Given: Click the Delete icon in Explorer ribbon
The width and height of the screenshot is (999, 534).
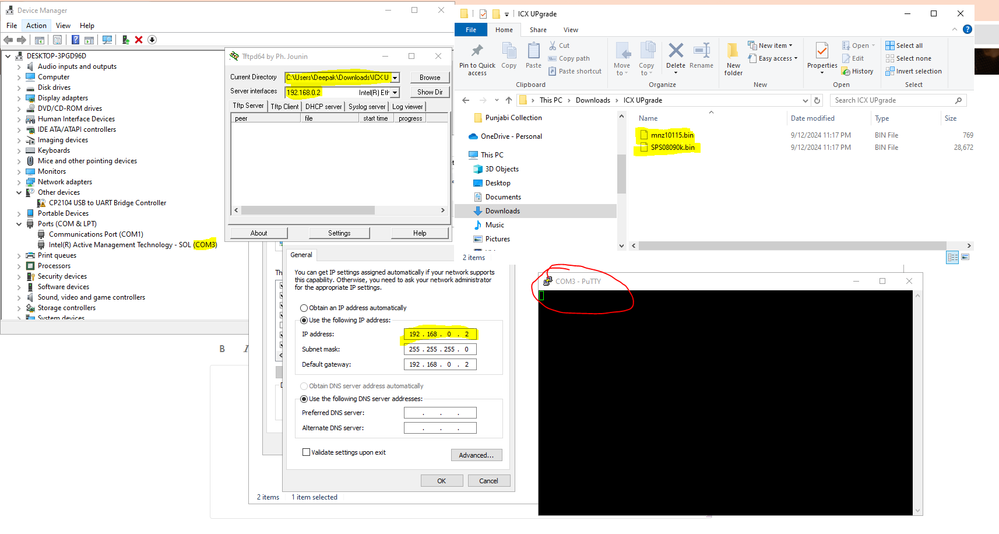Looking at the screenshot, I should 675,55.
